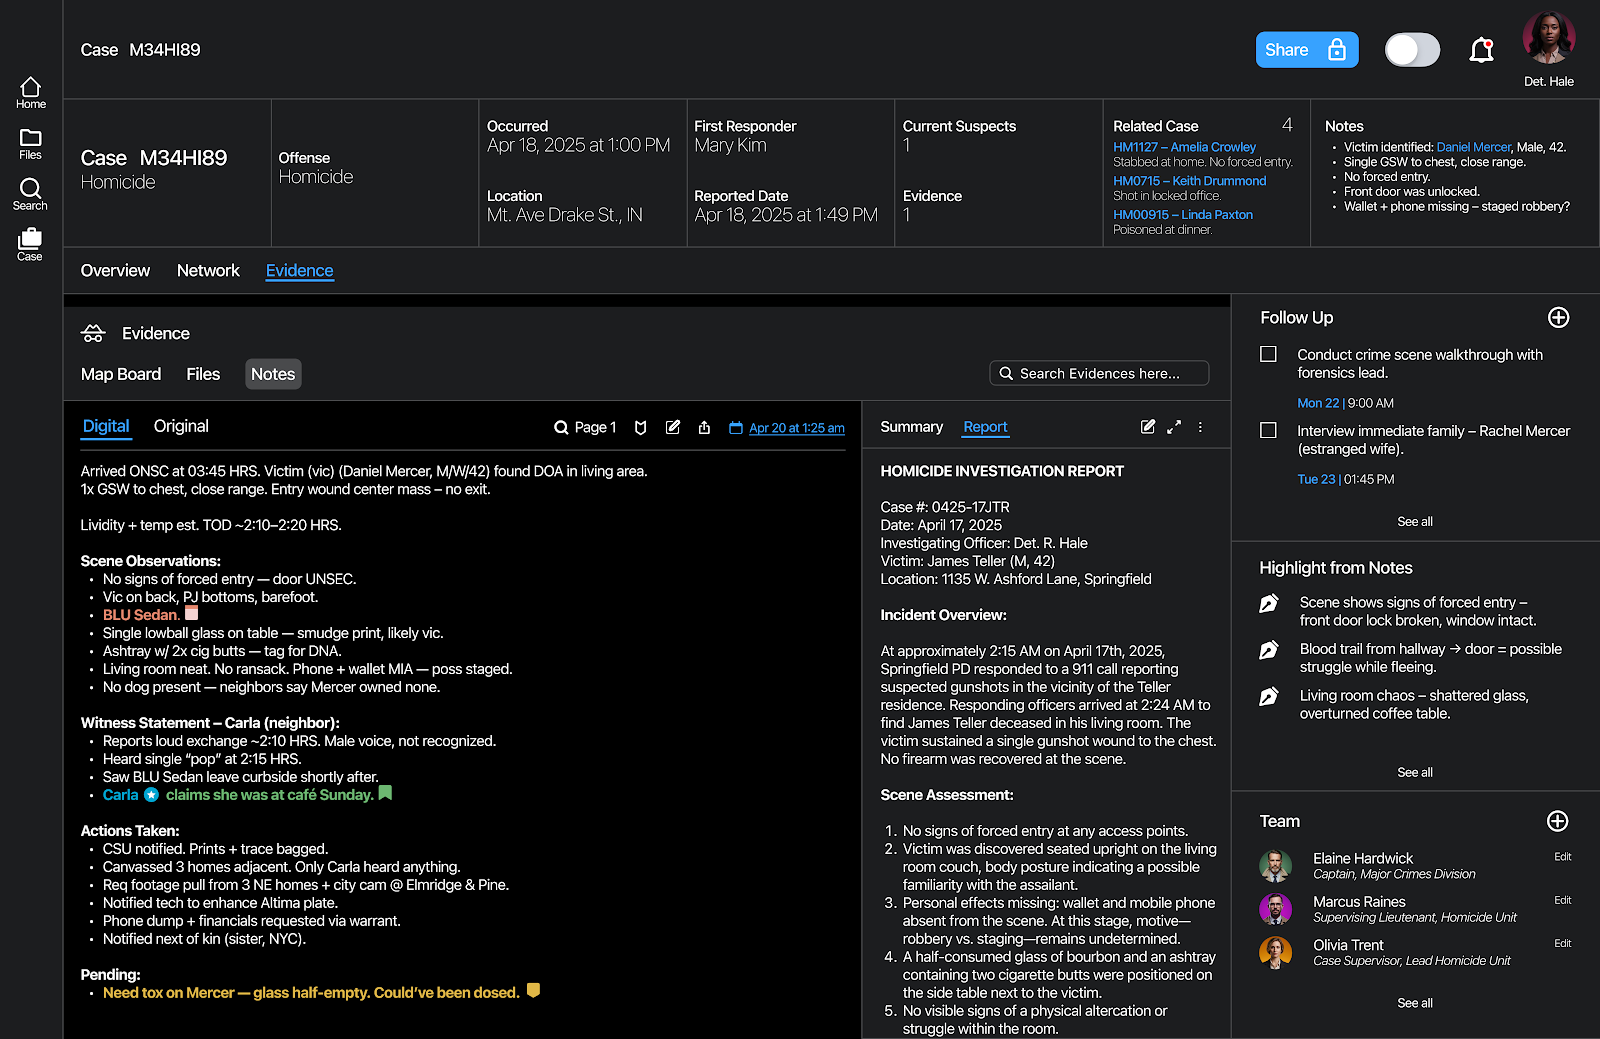
Task: Click the upload/share icon in note toolbar
Action: click(704, 428)
